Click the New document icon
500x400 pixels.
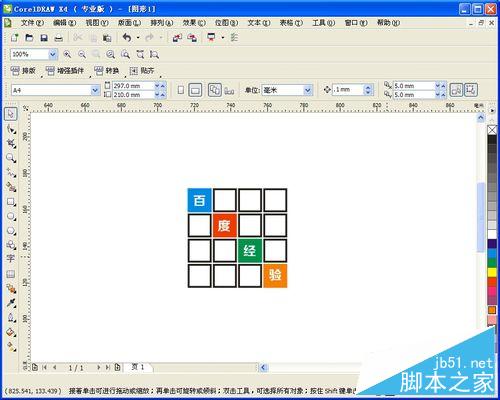(x=15, y=38)
